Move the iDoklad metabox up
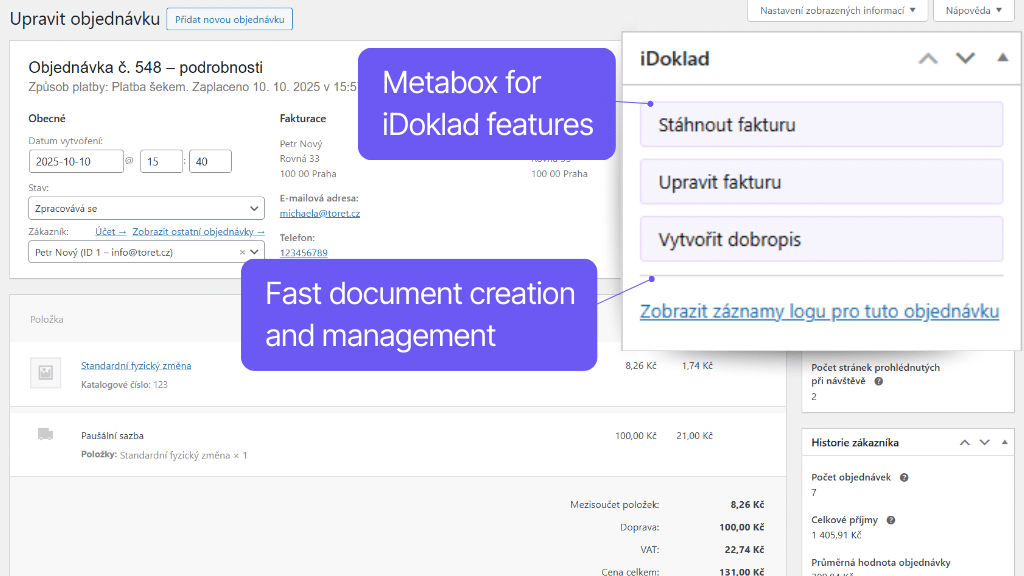This screenshot has width=1024, height=576. click(x=927, y=58)
